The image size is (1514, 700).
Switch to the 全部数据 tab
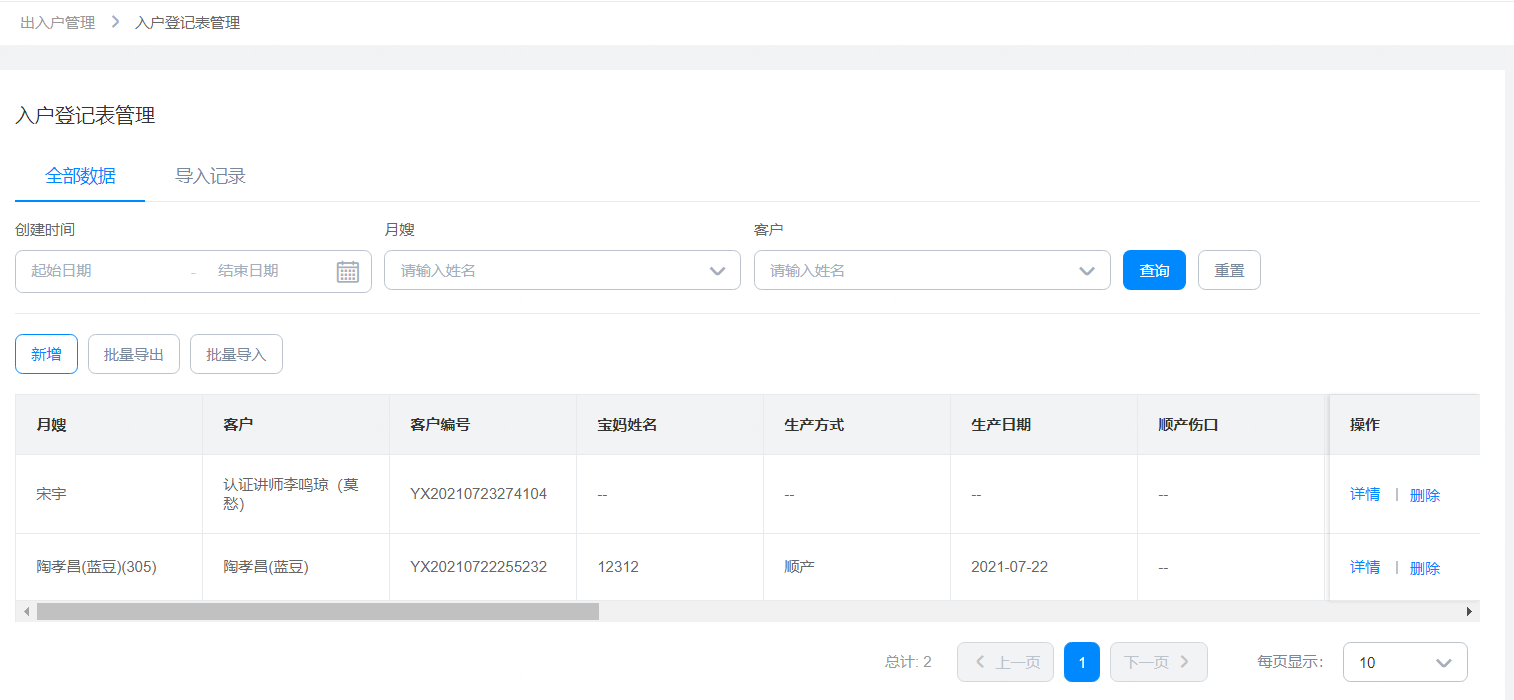[80, 177]
